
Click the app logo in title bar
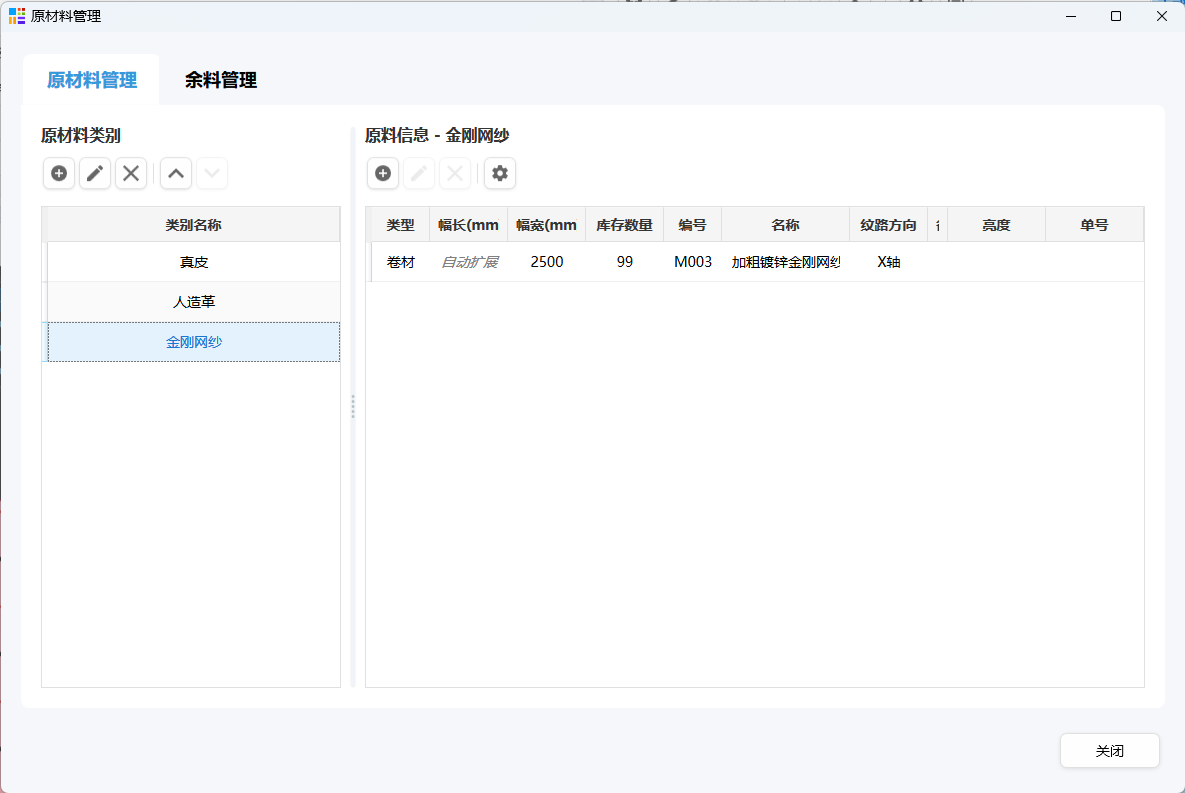click(x=17, y=16)
